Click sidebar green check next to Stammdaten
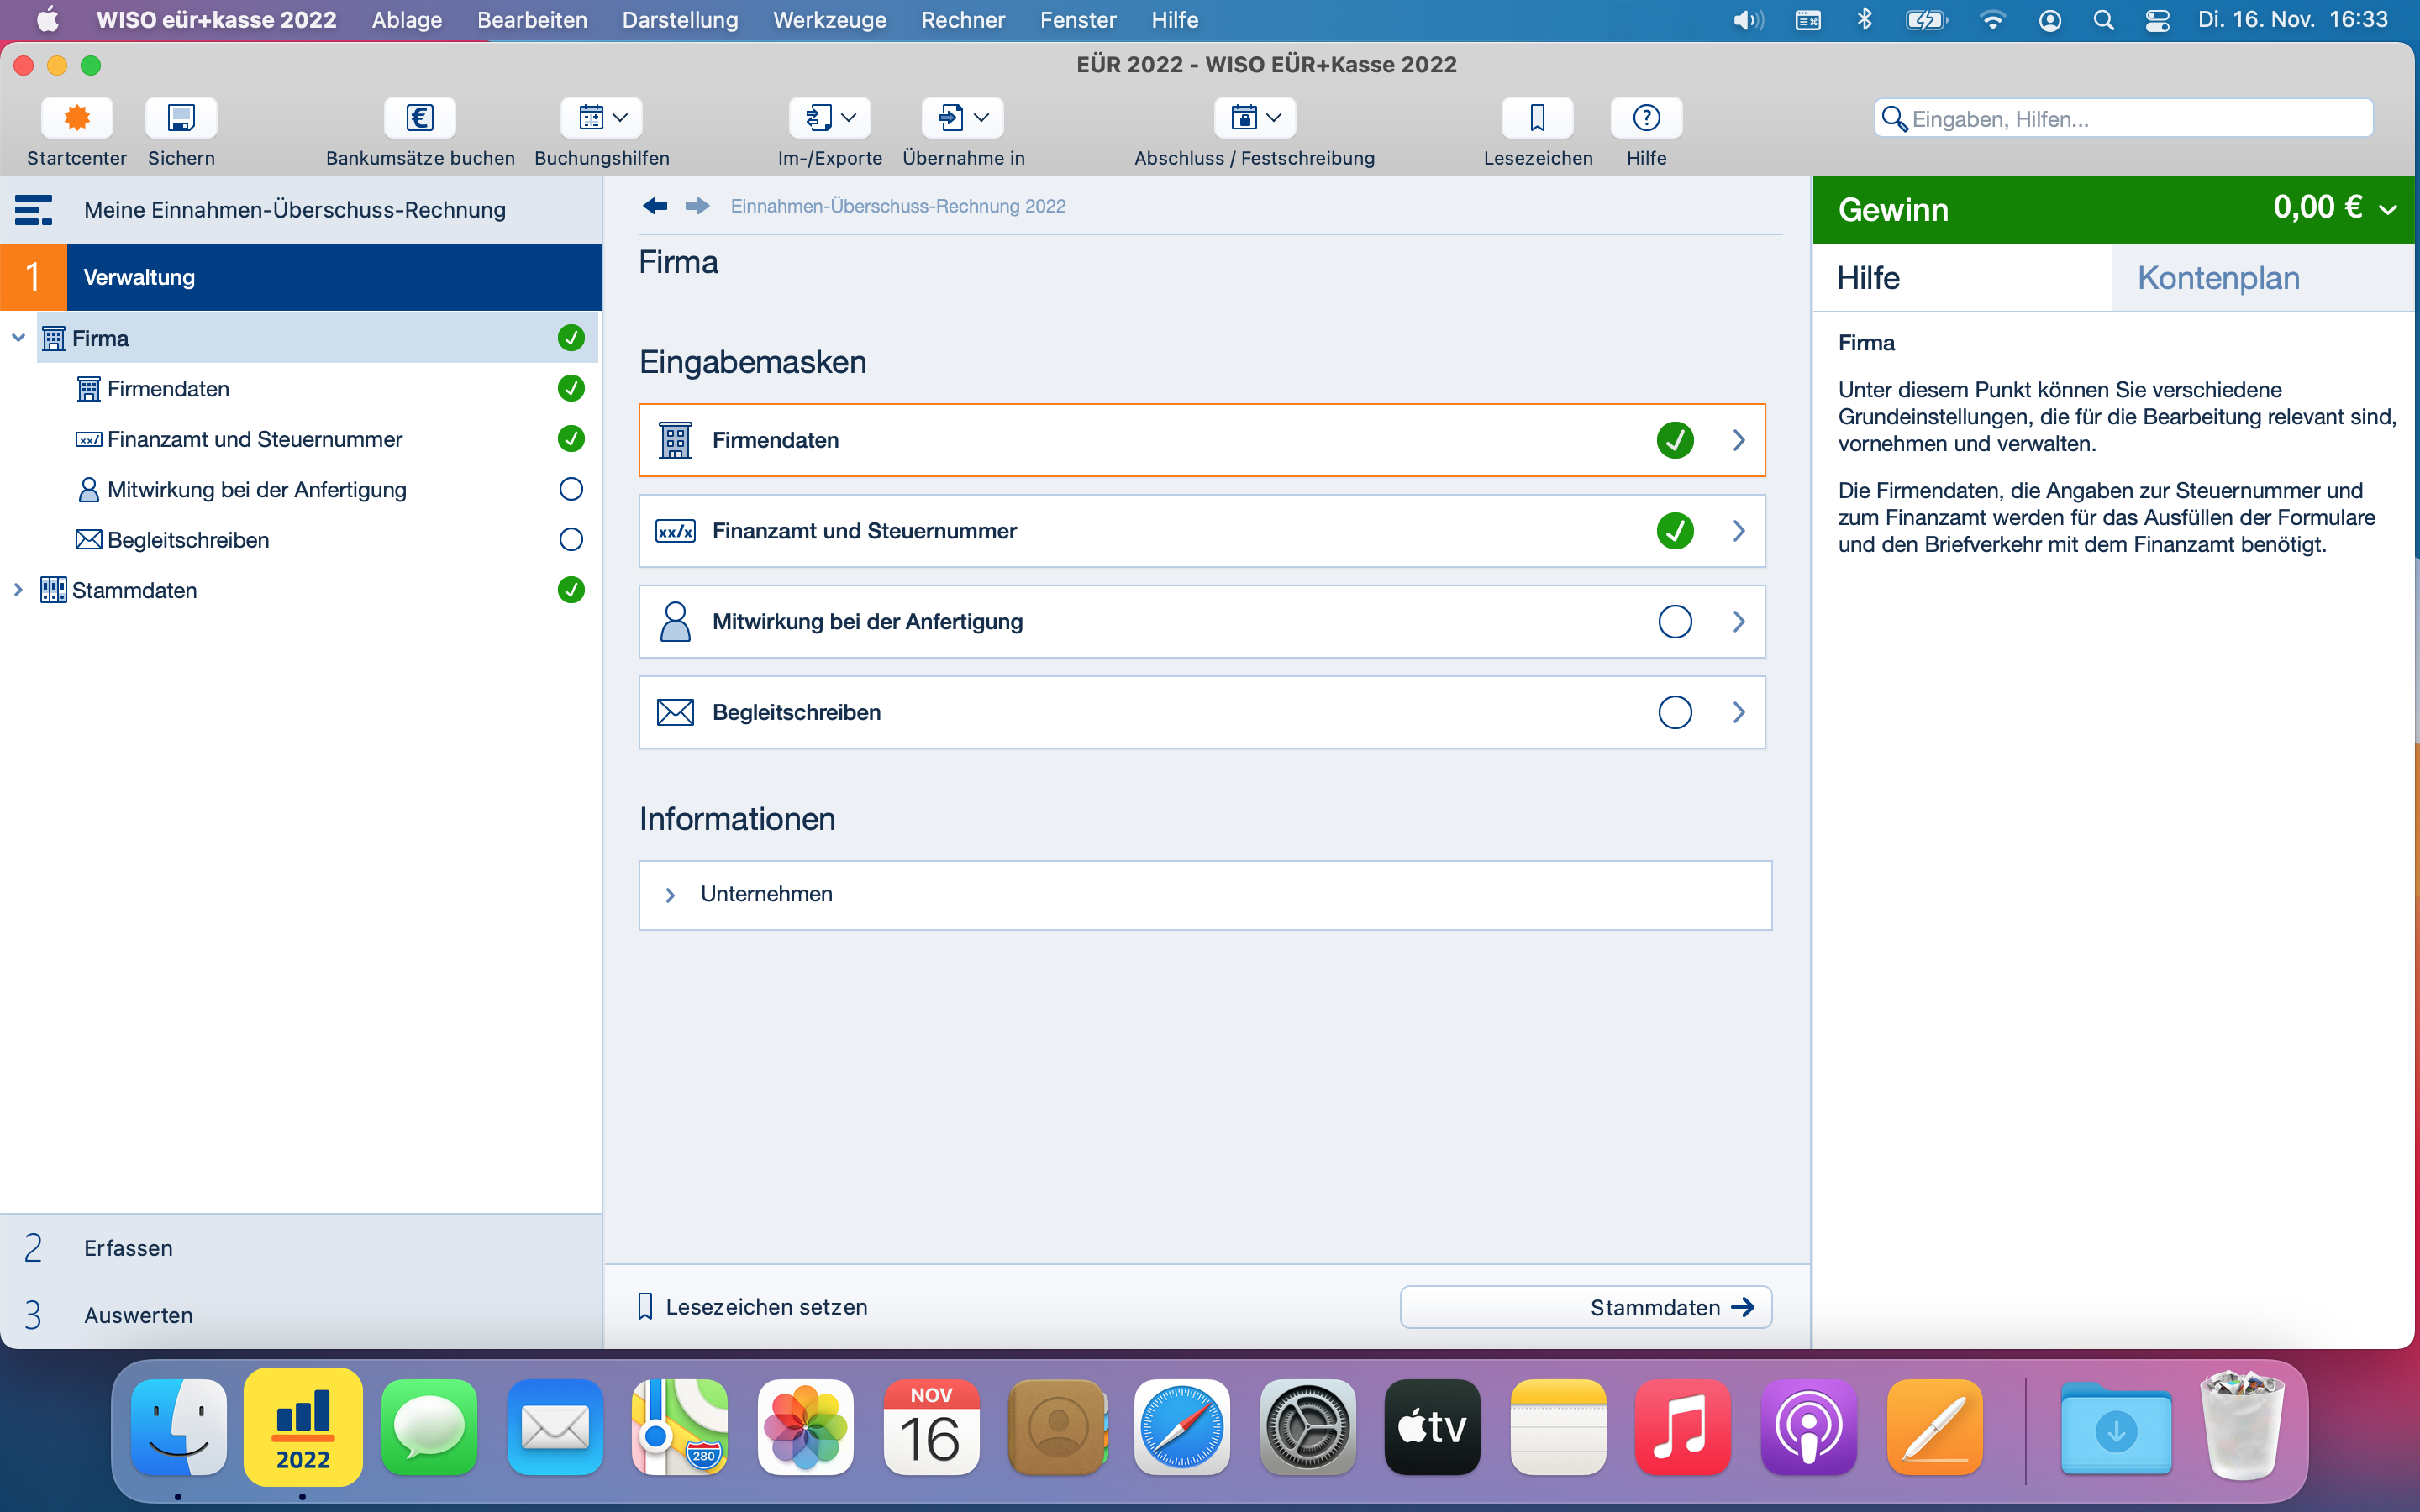This screenshot has width=2420, height=1512. [x=571, y=590]
